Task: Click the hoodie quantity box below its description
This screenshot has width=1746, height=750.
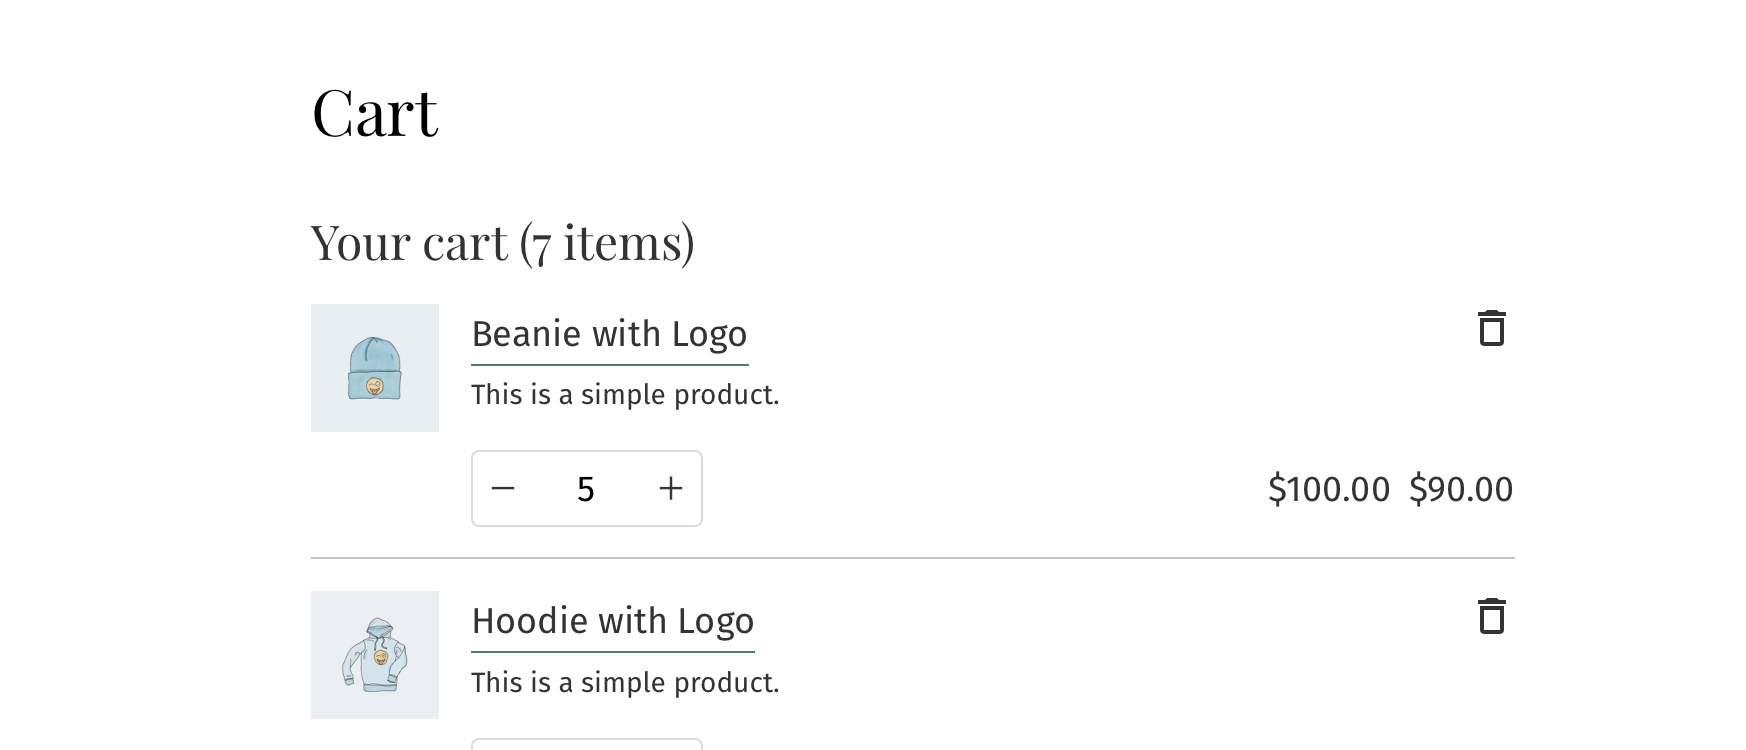Action: coord(586,745)
